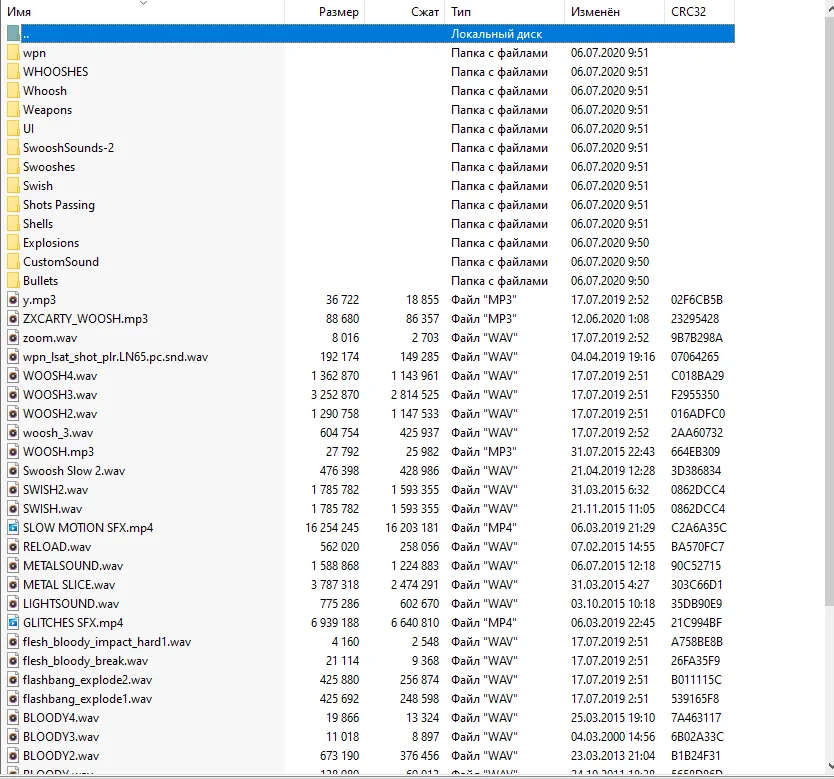The image size is (834, 779).
Task: Select the Swish folder name
Action: [x=38, y=186]
